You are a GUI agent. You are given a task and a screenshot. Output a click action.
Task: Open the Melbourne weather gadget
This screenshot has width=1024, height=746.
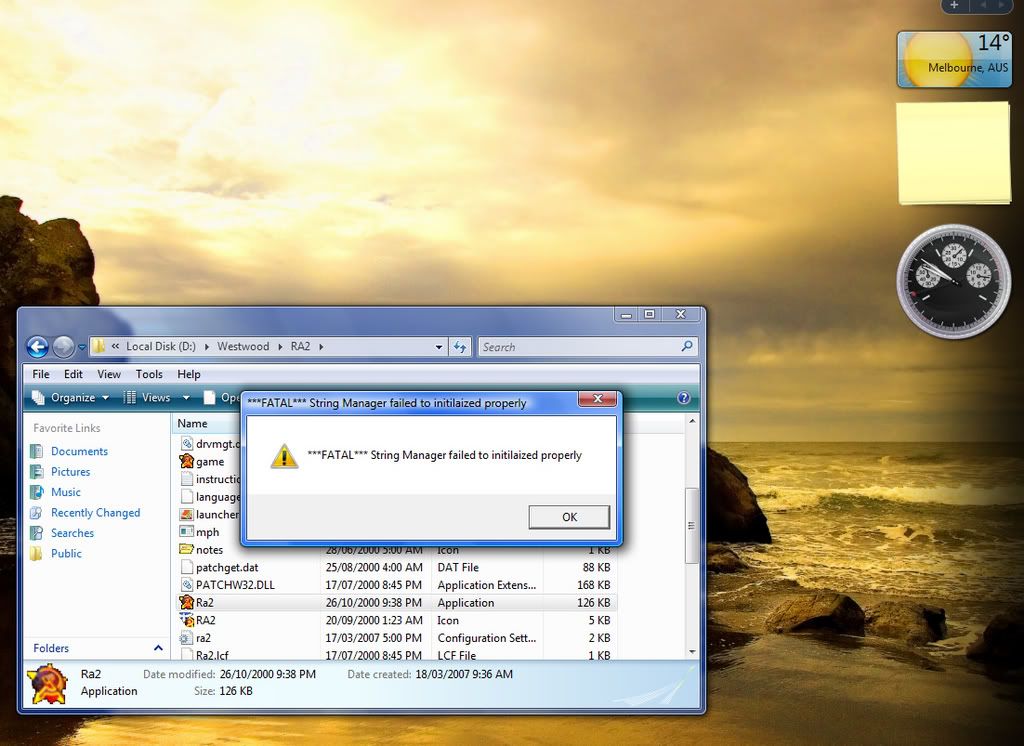pos(954,59)
